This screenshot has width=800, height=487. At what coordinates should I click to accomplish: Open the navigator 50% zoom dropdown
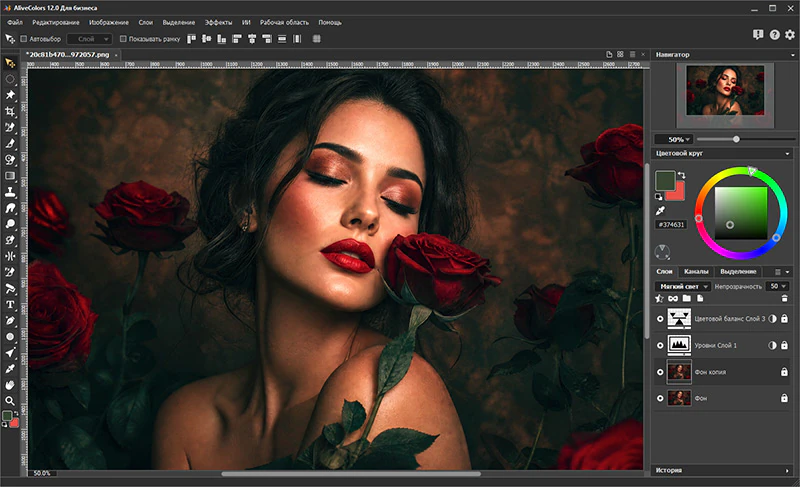point(674,139)
